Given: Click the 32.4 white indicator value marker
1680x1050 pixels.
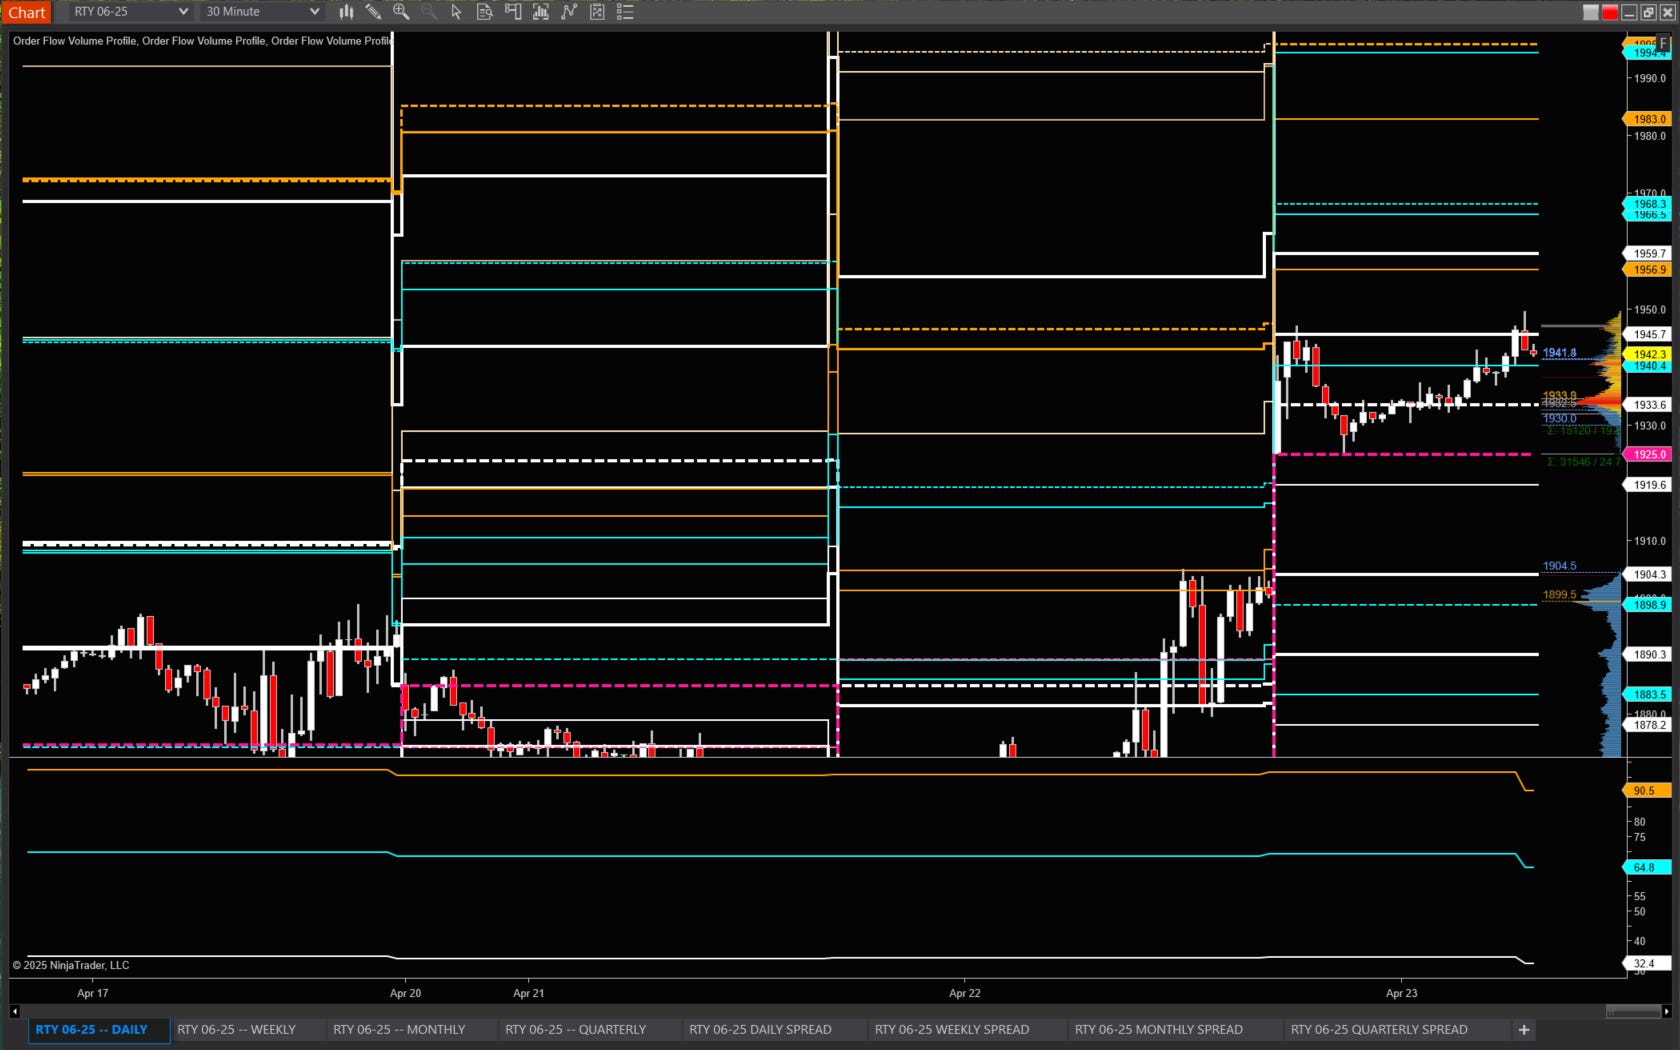Looking at the screenshot, I should point(1646,964).
